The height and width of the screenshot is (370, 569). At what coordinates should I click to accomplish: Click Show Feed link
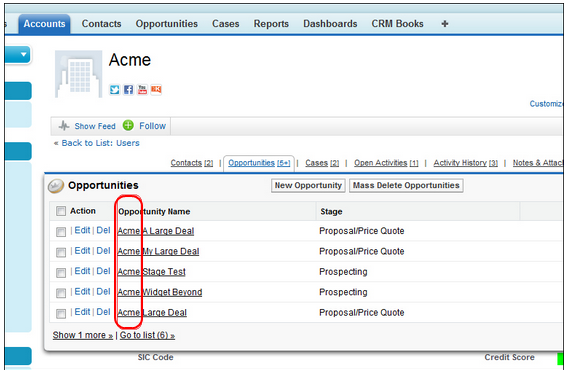click(x=95, y=126)
